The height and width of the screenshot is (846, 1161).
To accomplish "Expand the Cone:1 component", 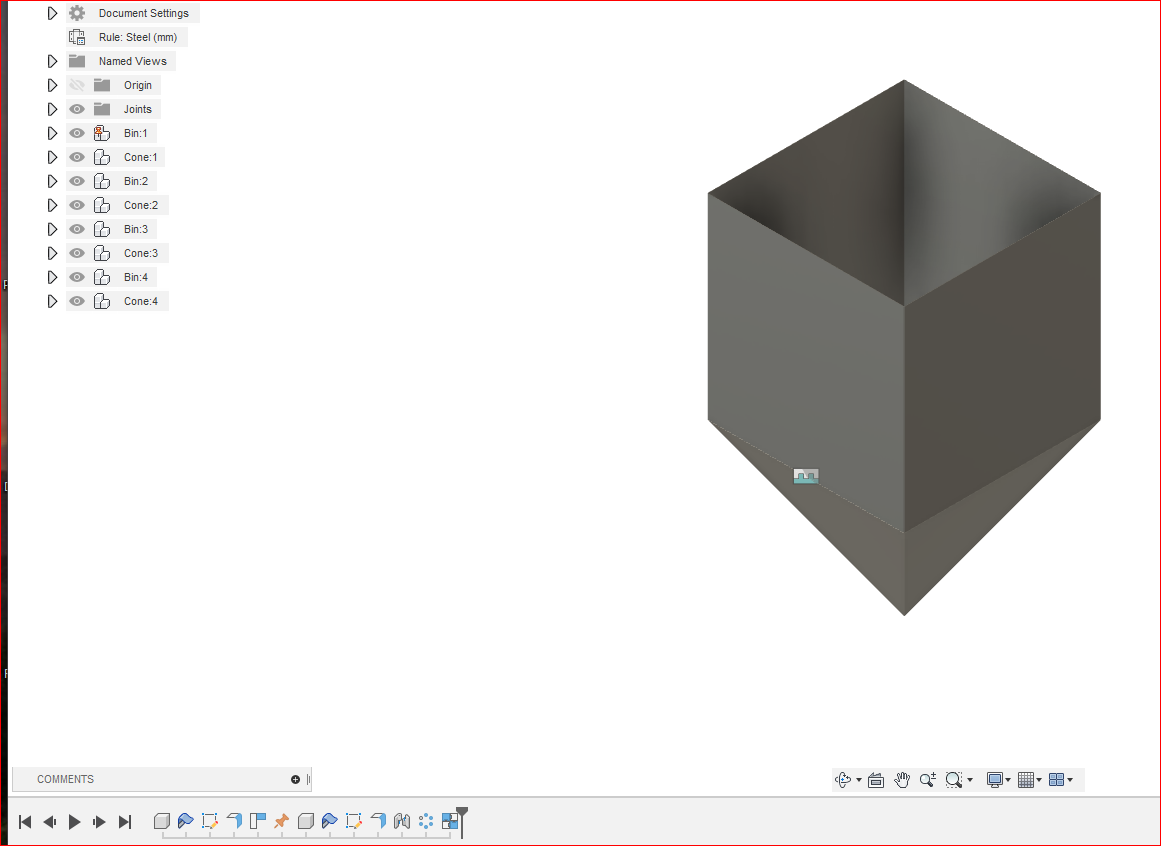I will (x=52, y=157).
